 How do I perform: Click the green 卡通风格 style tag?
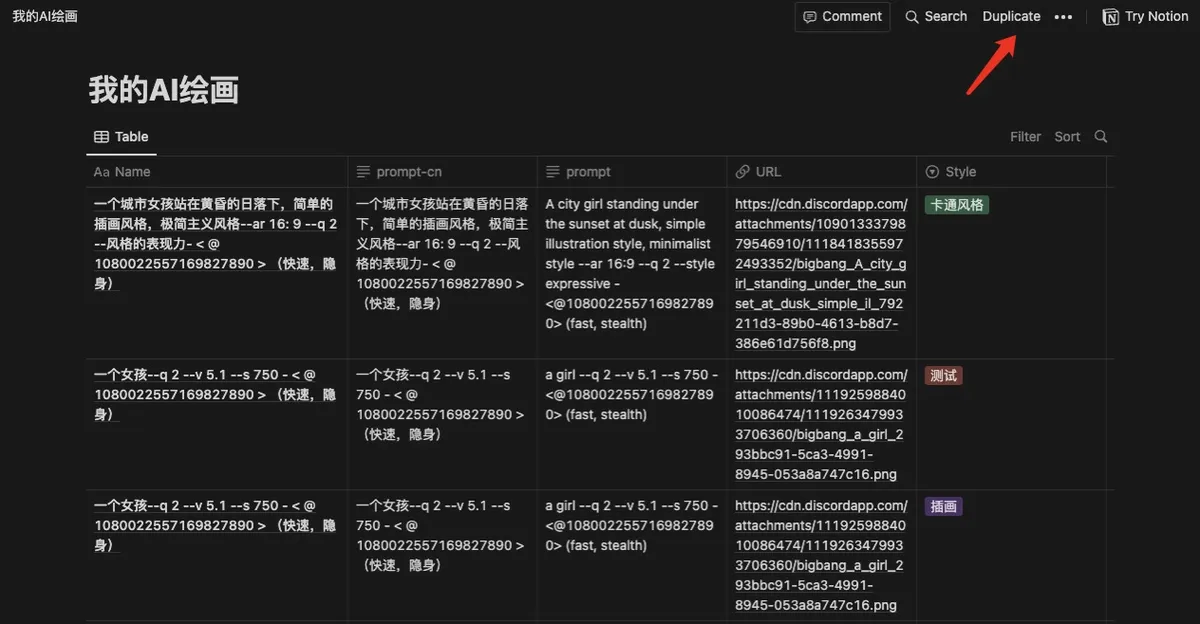coord(956,205)
